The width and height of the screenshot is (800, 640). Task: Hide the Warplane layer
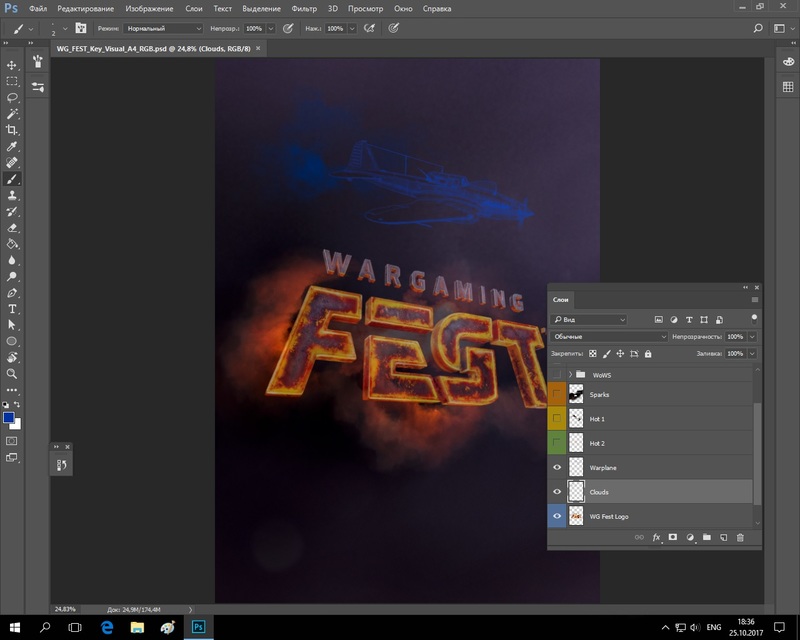(557, 467)
